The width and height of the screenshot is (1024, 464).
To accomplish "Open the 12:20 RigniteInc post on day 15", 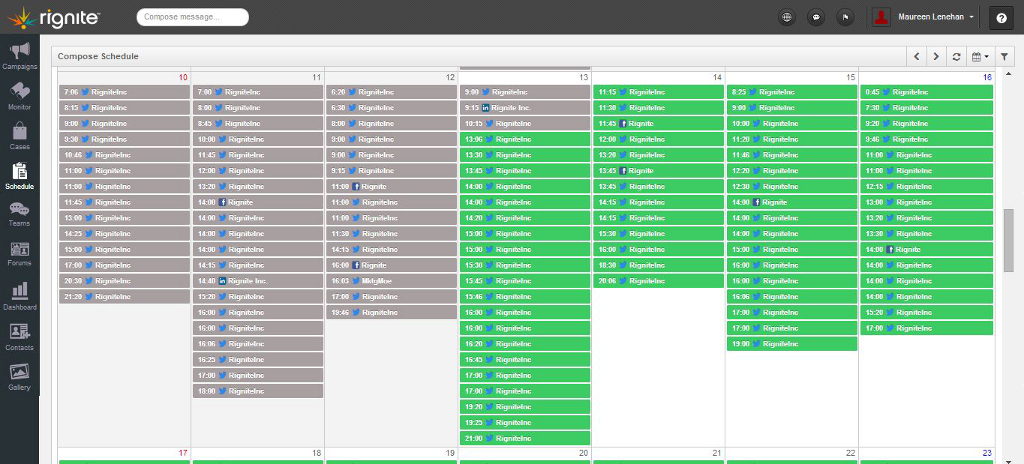I will pos(792,171).
